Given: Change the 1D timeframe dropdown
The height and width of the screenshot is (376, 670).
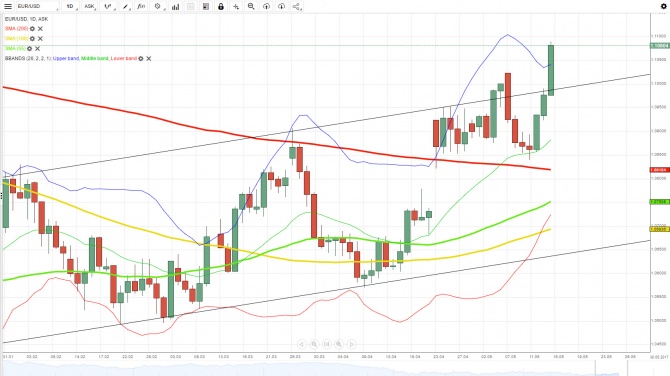Looking at the screenshot, I should pos(70,6).
